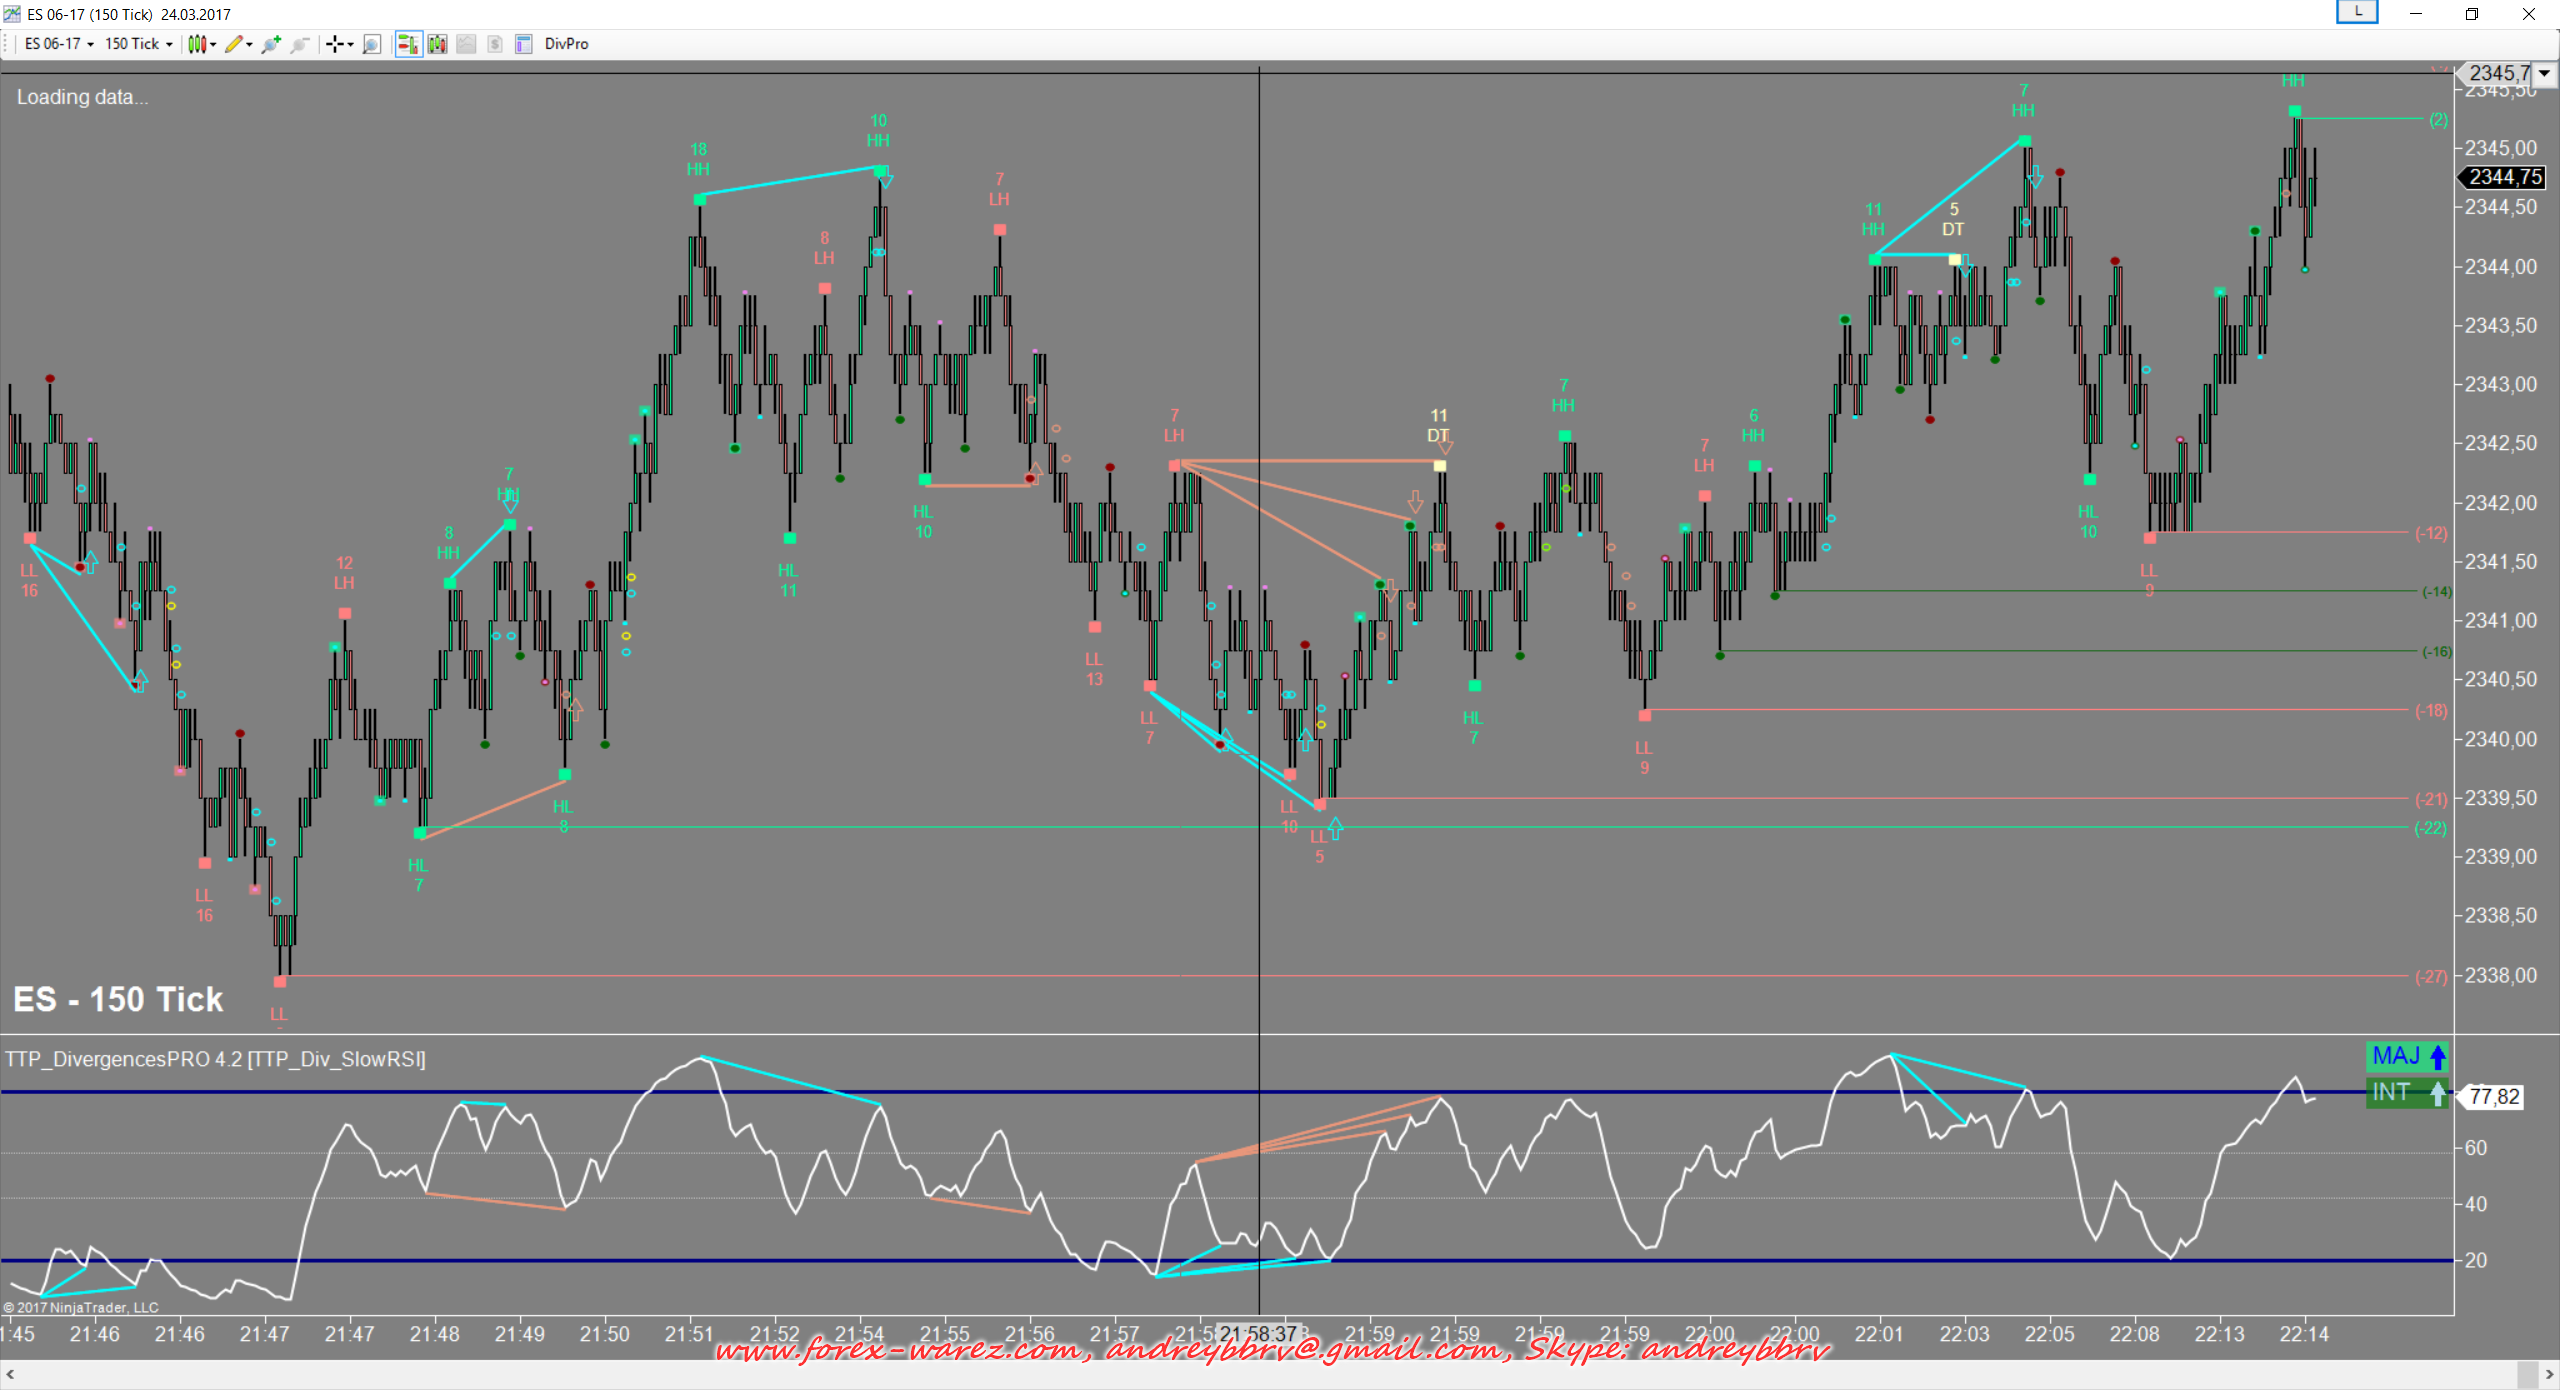Click the strategies dollar-sign icon
Viewport: 2560px width, 1390px height.
[x=495, y=44]
